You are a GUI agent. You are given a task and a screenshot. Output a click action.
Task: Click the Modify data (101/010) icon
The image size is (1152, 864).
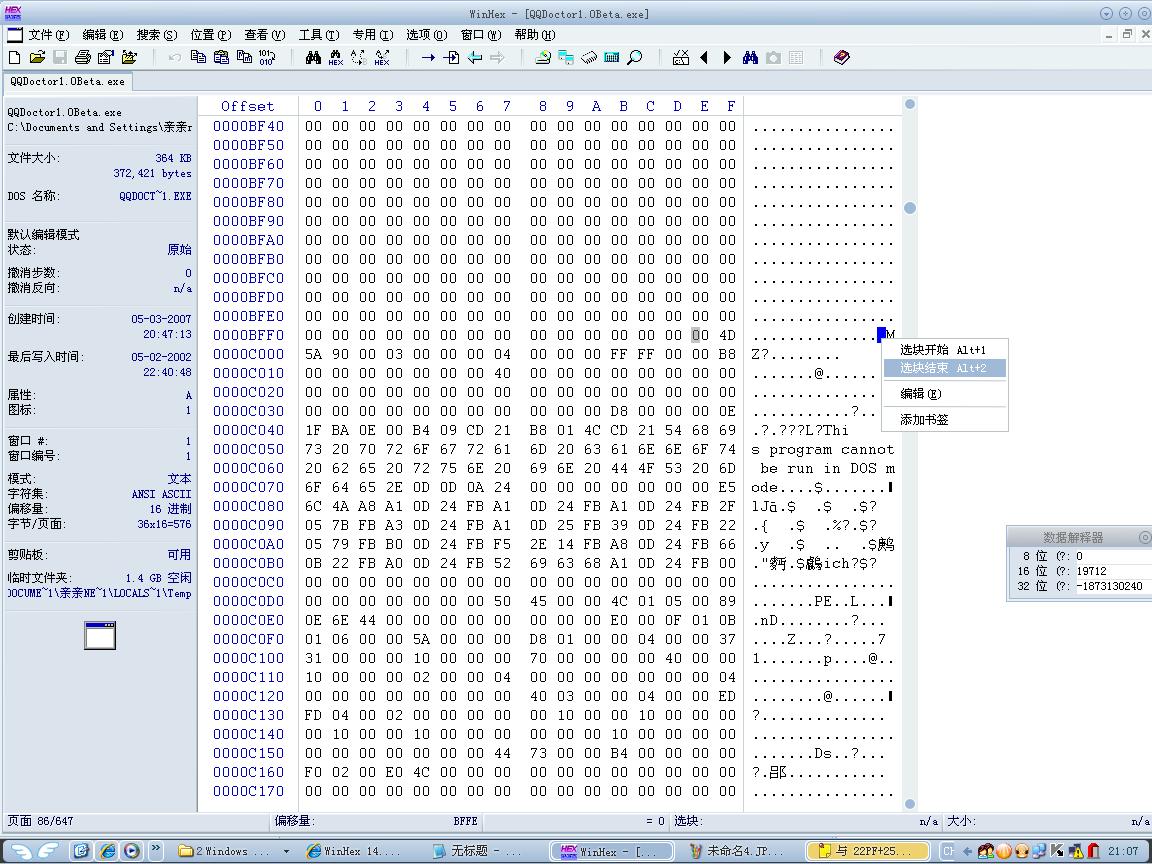click(267, 57)
